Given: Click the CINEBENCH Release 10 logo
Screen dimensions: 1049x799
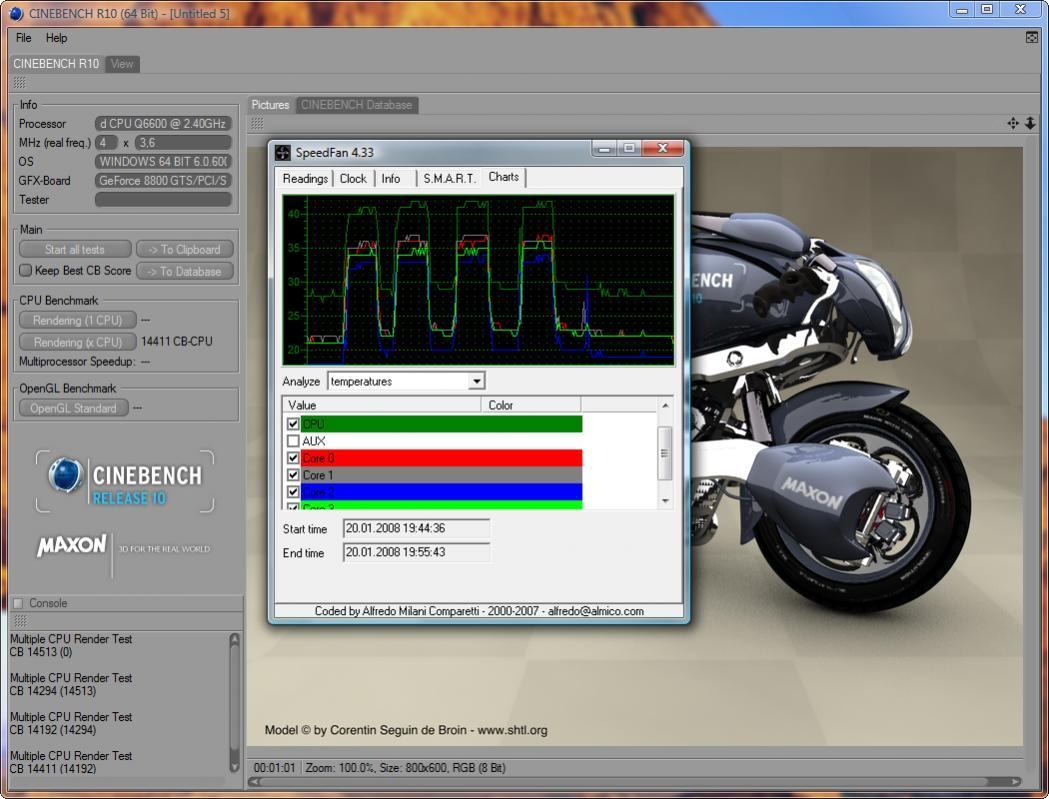Looking at the screenshot, I should [125, 481].
